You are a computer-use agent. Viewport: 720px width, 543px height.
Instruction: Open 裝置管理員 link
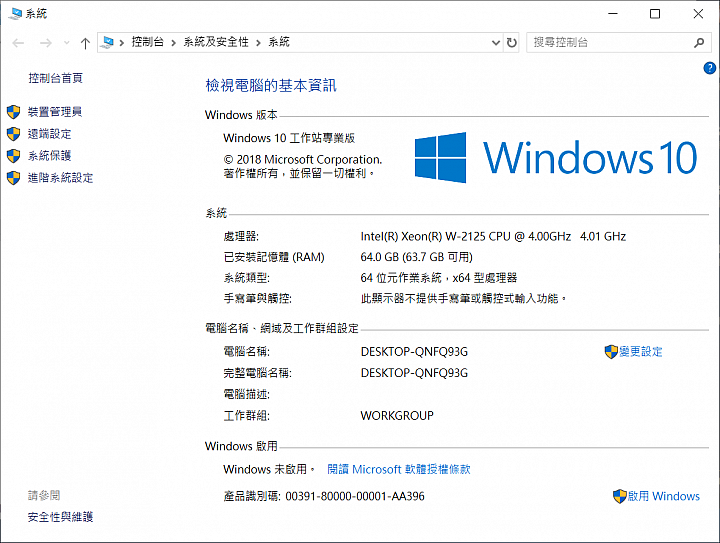click(55, 112)
